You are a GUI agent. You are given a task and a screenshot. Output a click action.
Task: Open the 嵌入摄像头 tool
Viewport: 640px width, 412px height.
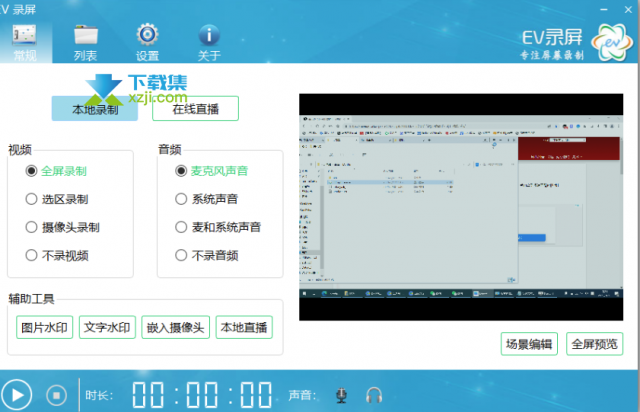176,327
